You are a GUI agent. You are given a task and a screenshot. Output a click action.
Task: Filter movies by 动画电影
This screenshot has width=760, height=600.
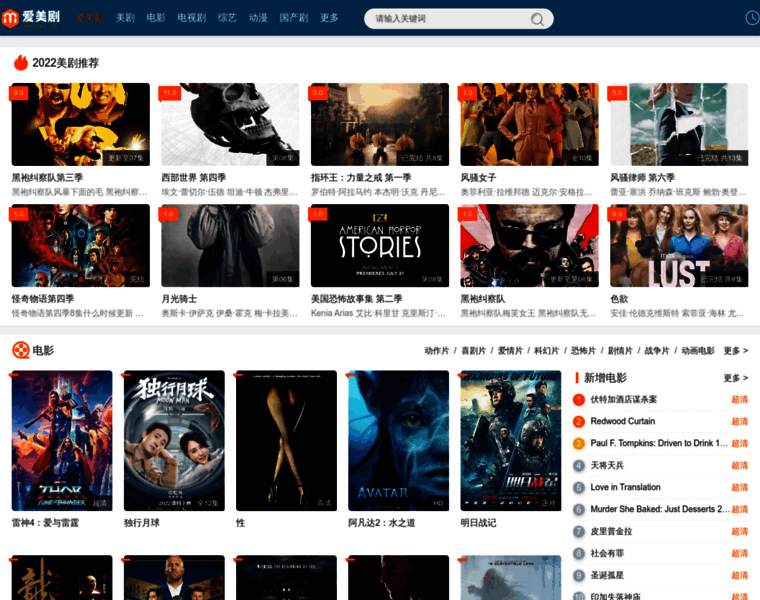pos(698,350)
